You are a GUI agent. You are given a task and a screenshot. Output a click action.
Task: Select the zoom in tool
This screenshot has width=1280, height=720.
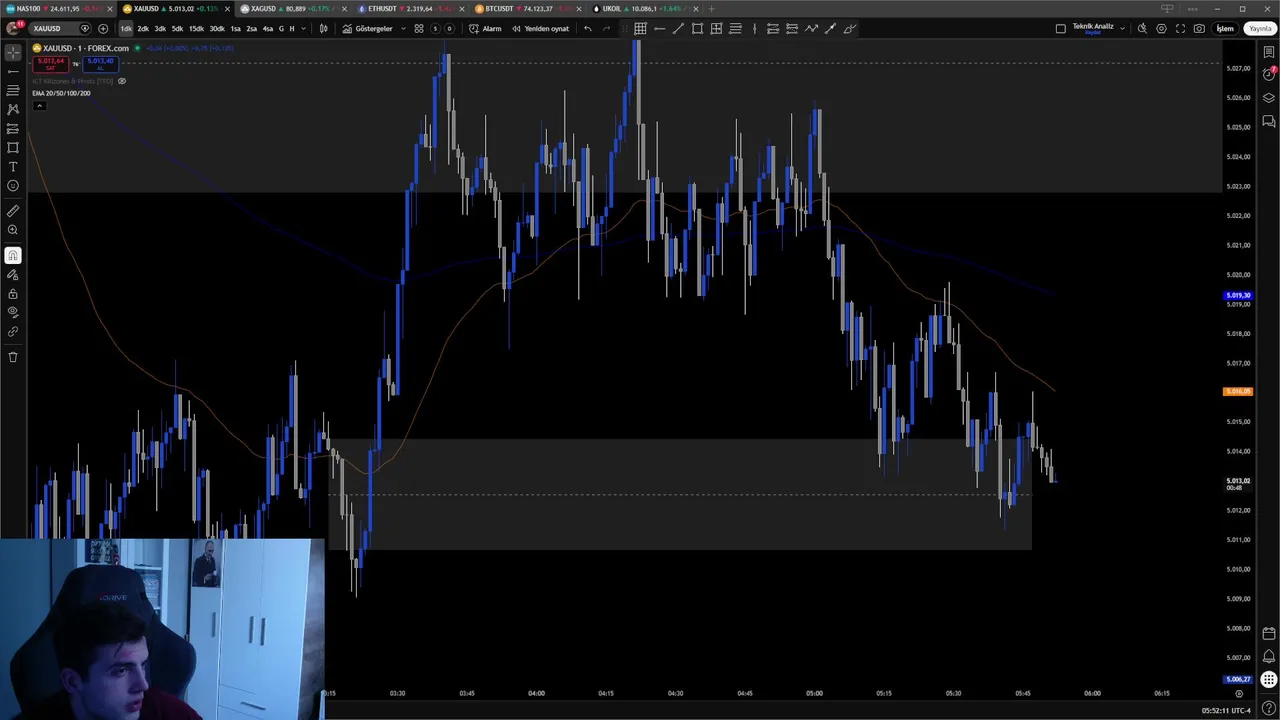click(13, 230)
